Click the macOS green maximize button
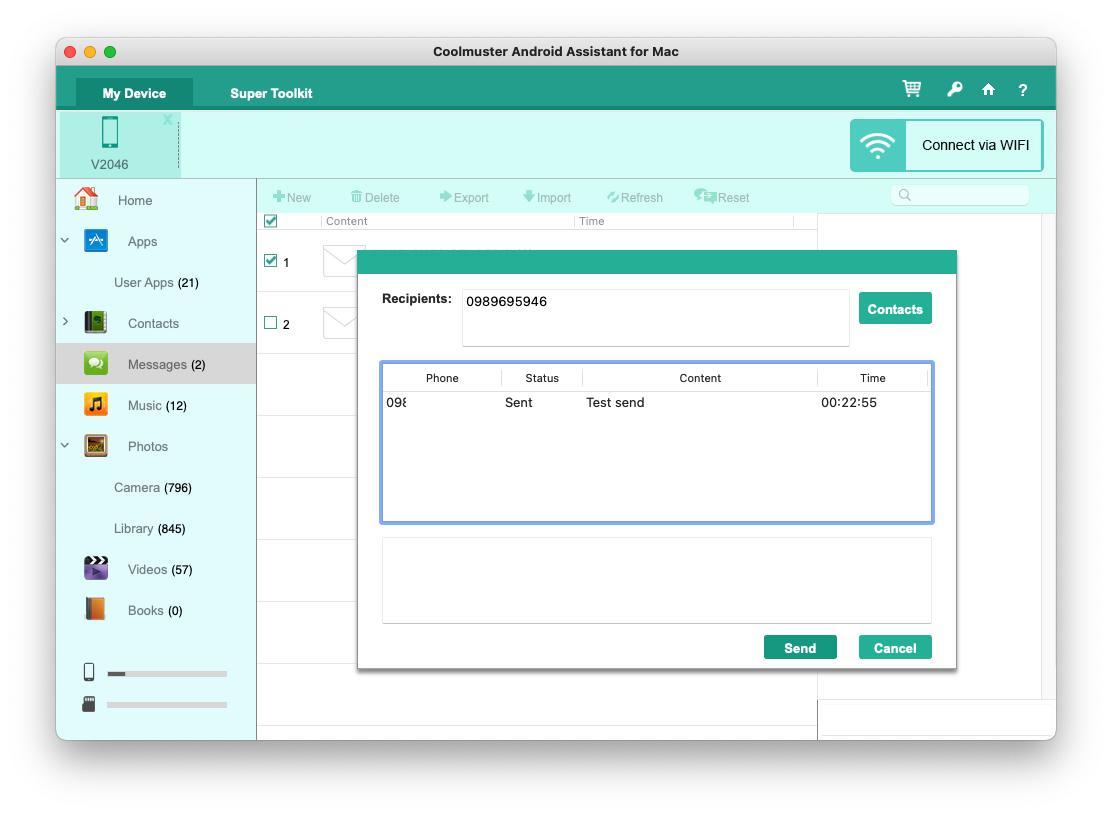The image size is (1112, 814). click(110, 52)
